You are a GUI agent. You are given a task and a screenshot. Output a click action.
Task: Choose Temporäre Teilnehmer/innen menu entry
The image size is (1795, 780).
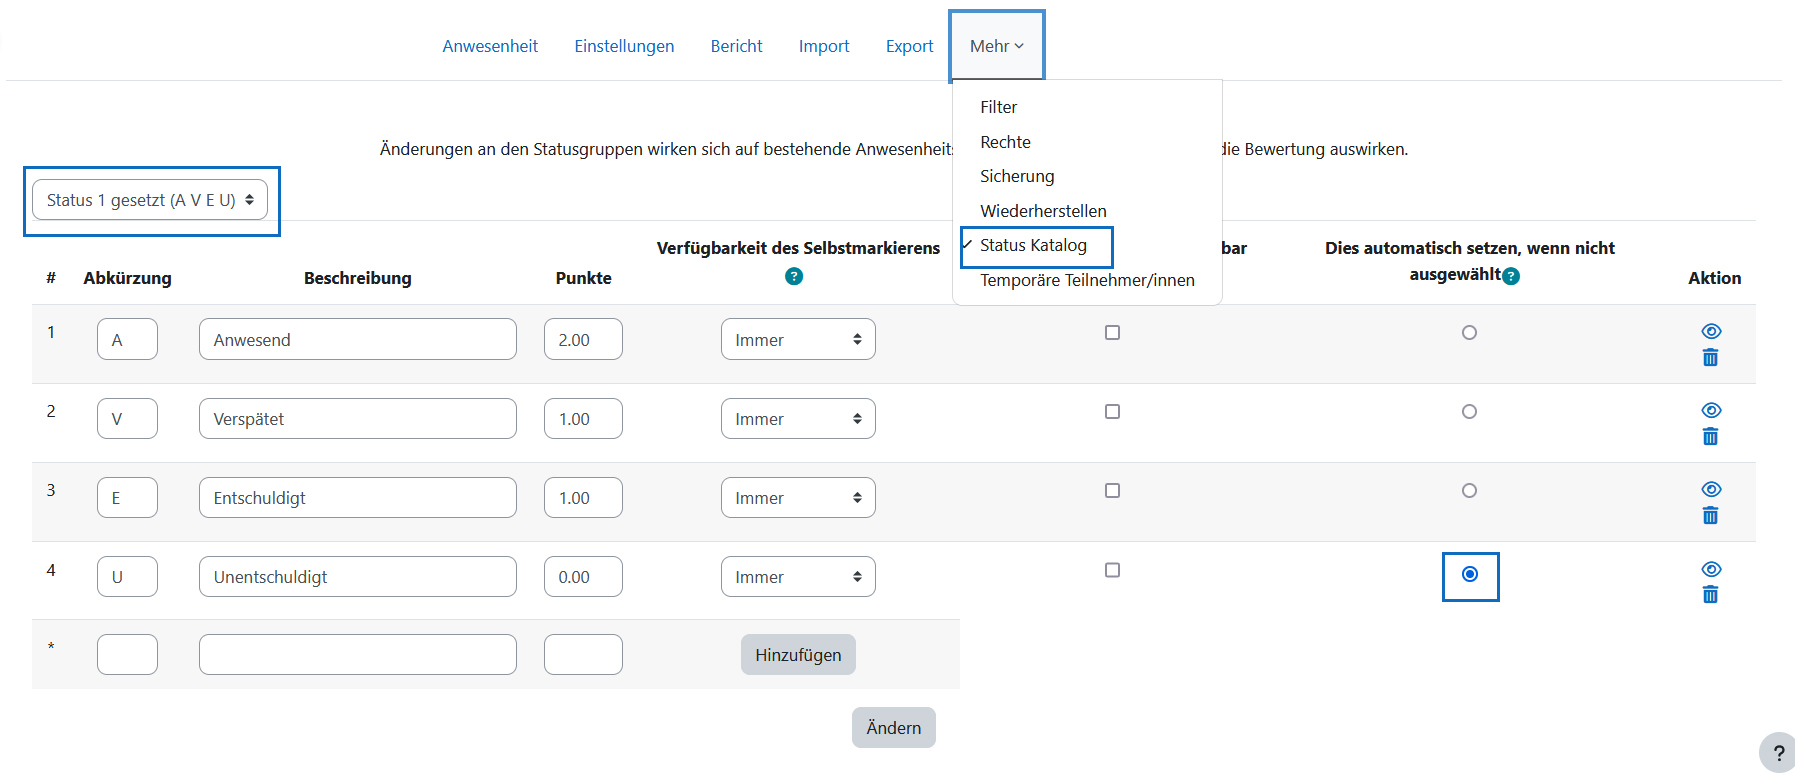click(1087, 280)
